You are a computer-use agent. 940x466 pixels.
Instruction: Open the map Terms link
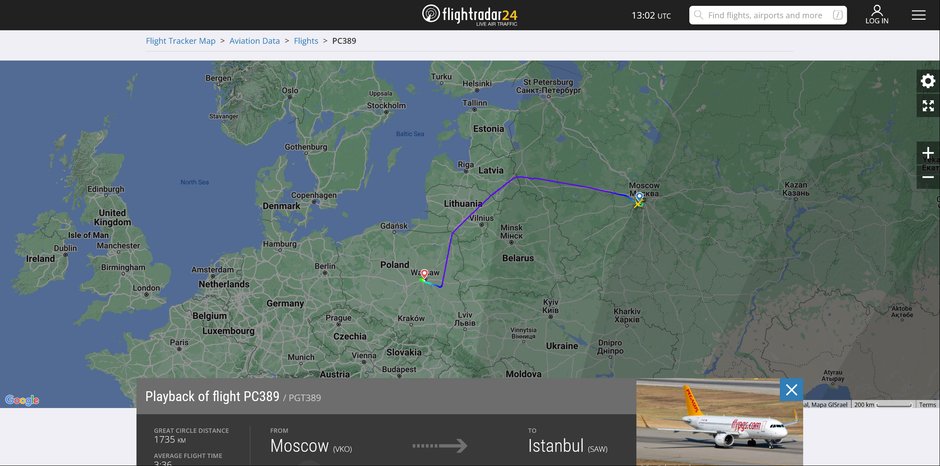pyautogui.click(x=927, y=405)
